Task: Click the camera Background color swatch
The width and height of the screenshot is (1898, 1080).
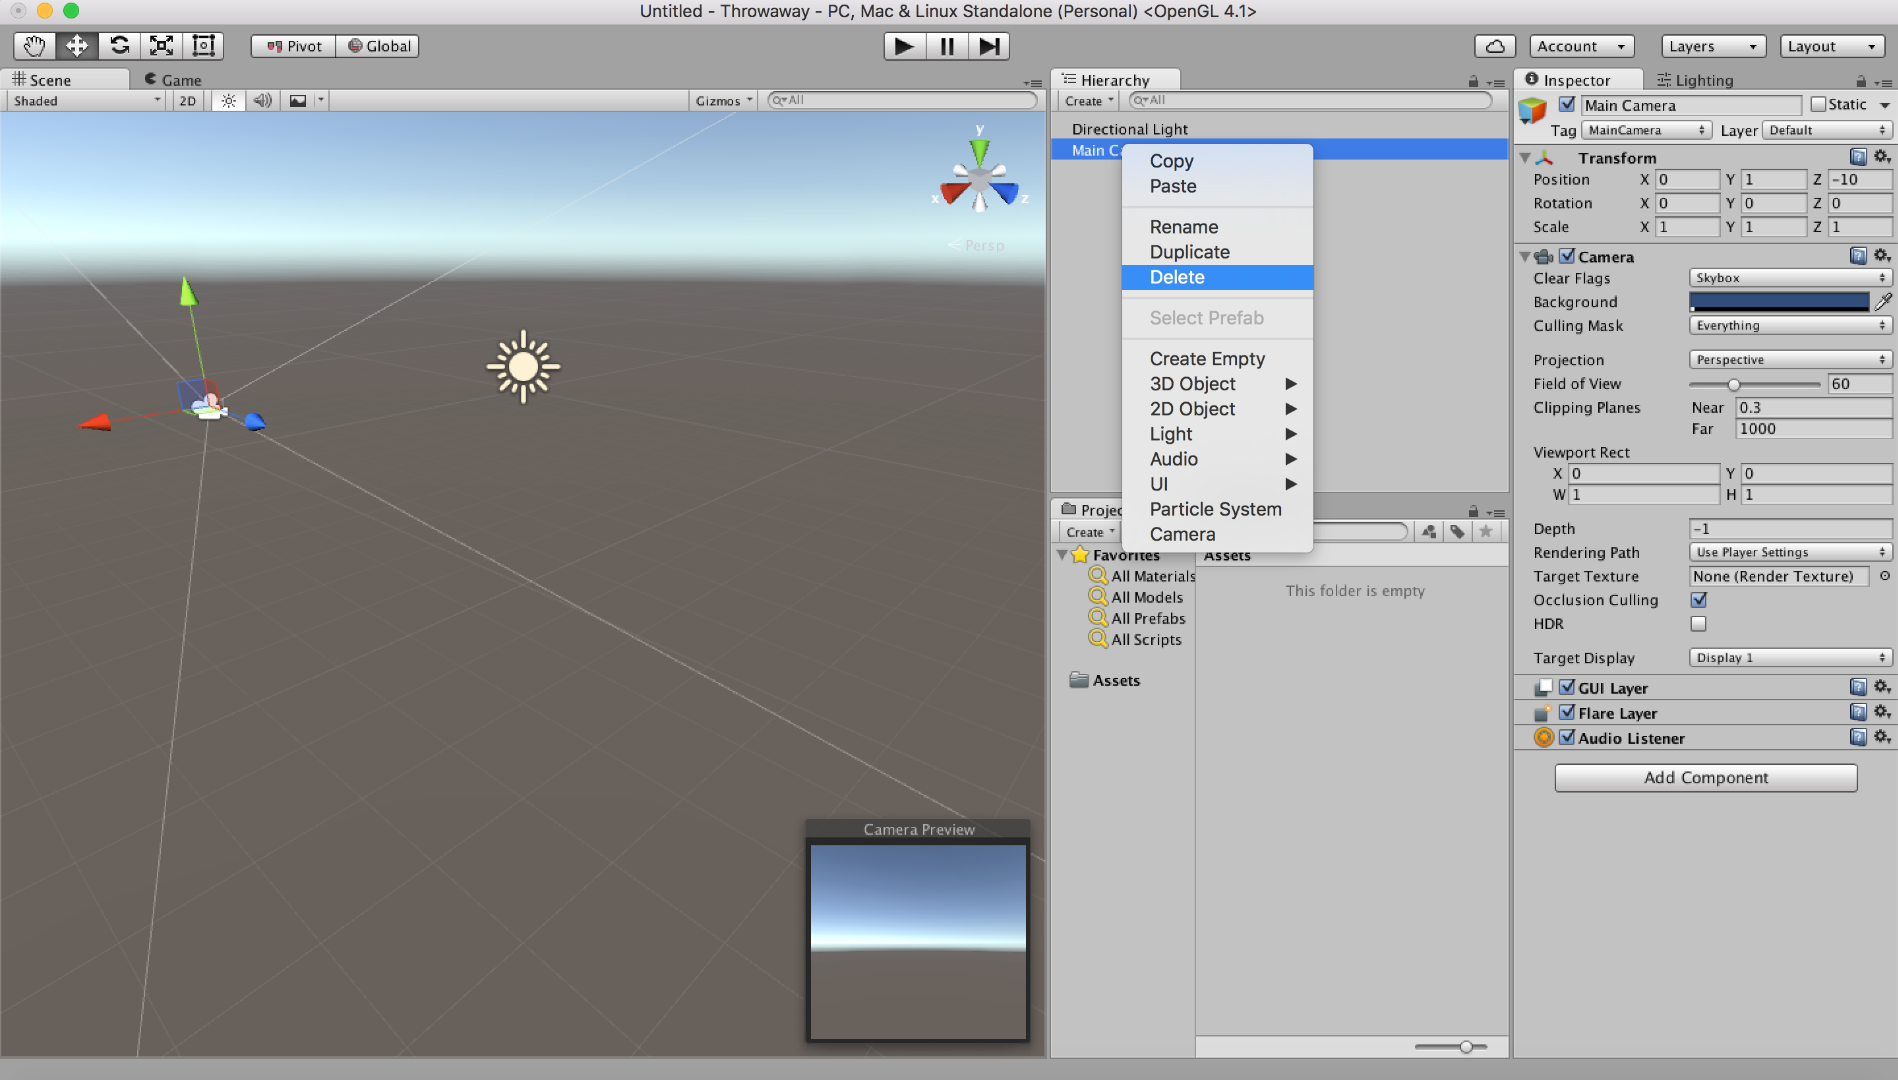Action: coord(1779,301)
